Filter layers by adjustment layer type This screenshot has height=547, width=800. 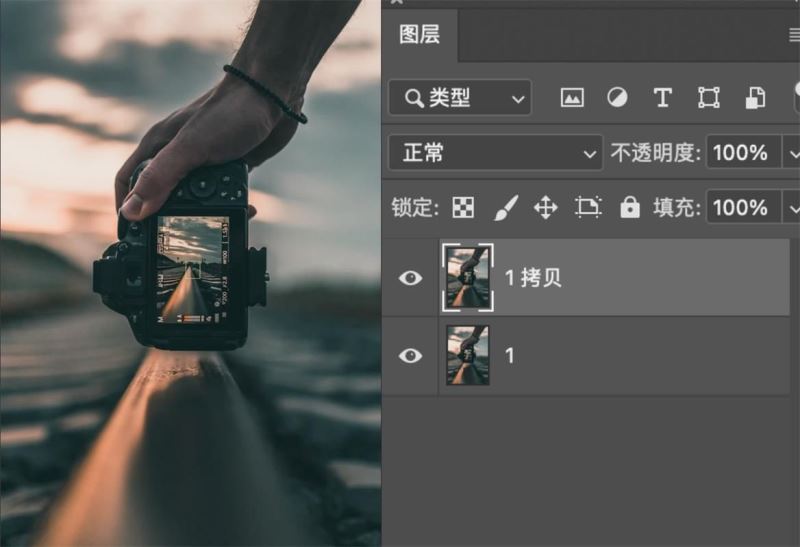(617, 98)
